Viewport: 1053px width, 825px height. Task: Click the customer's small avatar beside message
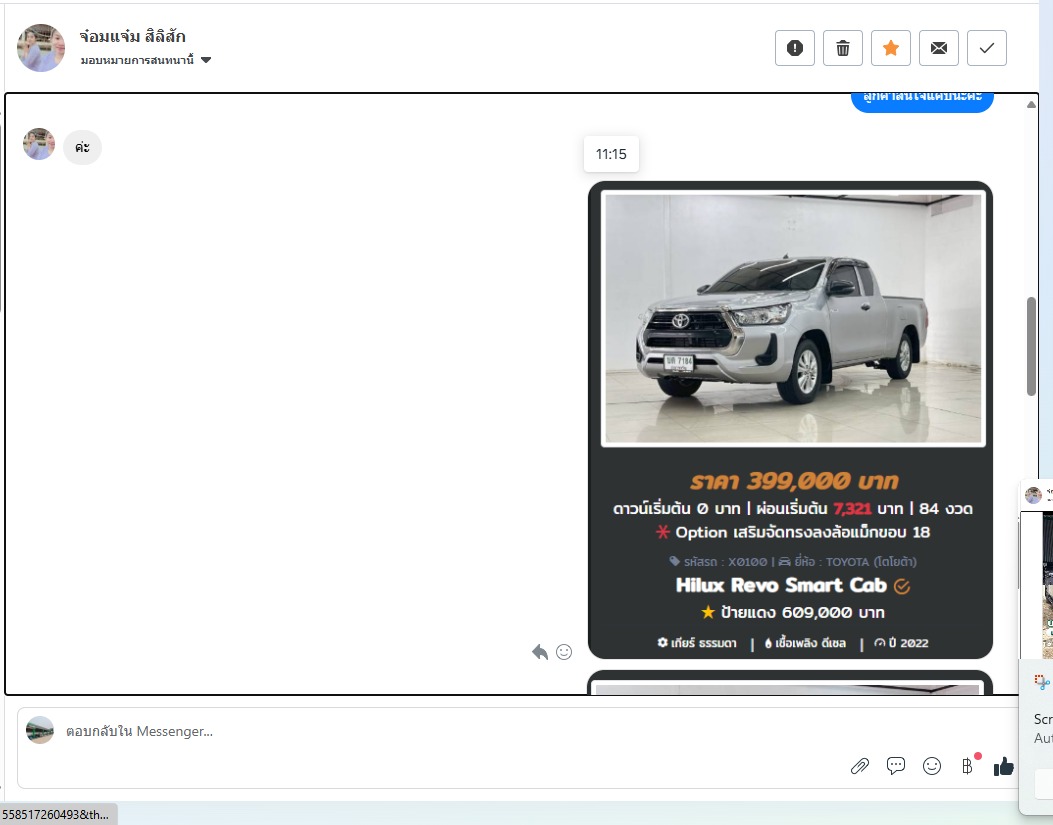coord(39,144)
